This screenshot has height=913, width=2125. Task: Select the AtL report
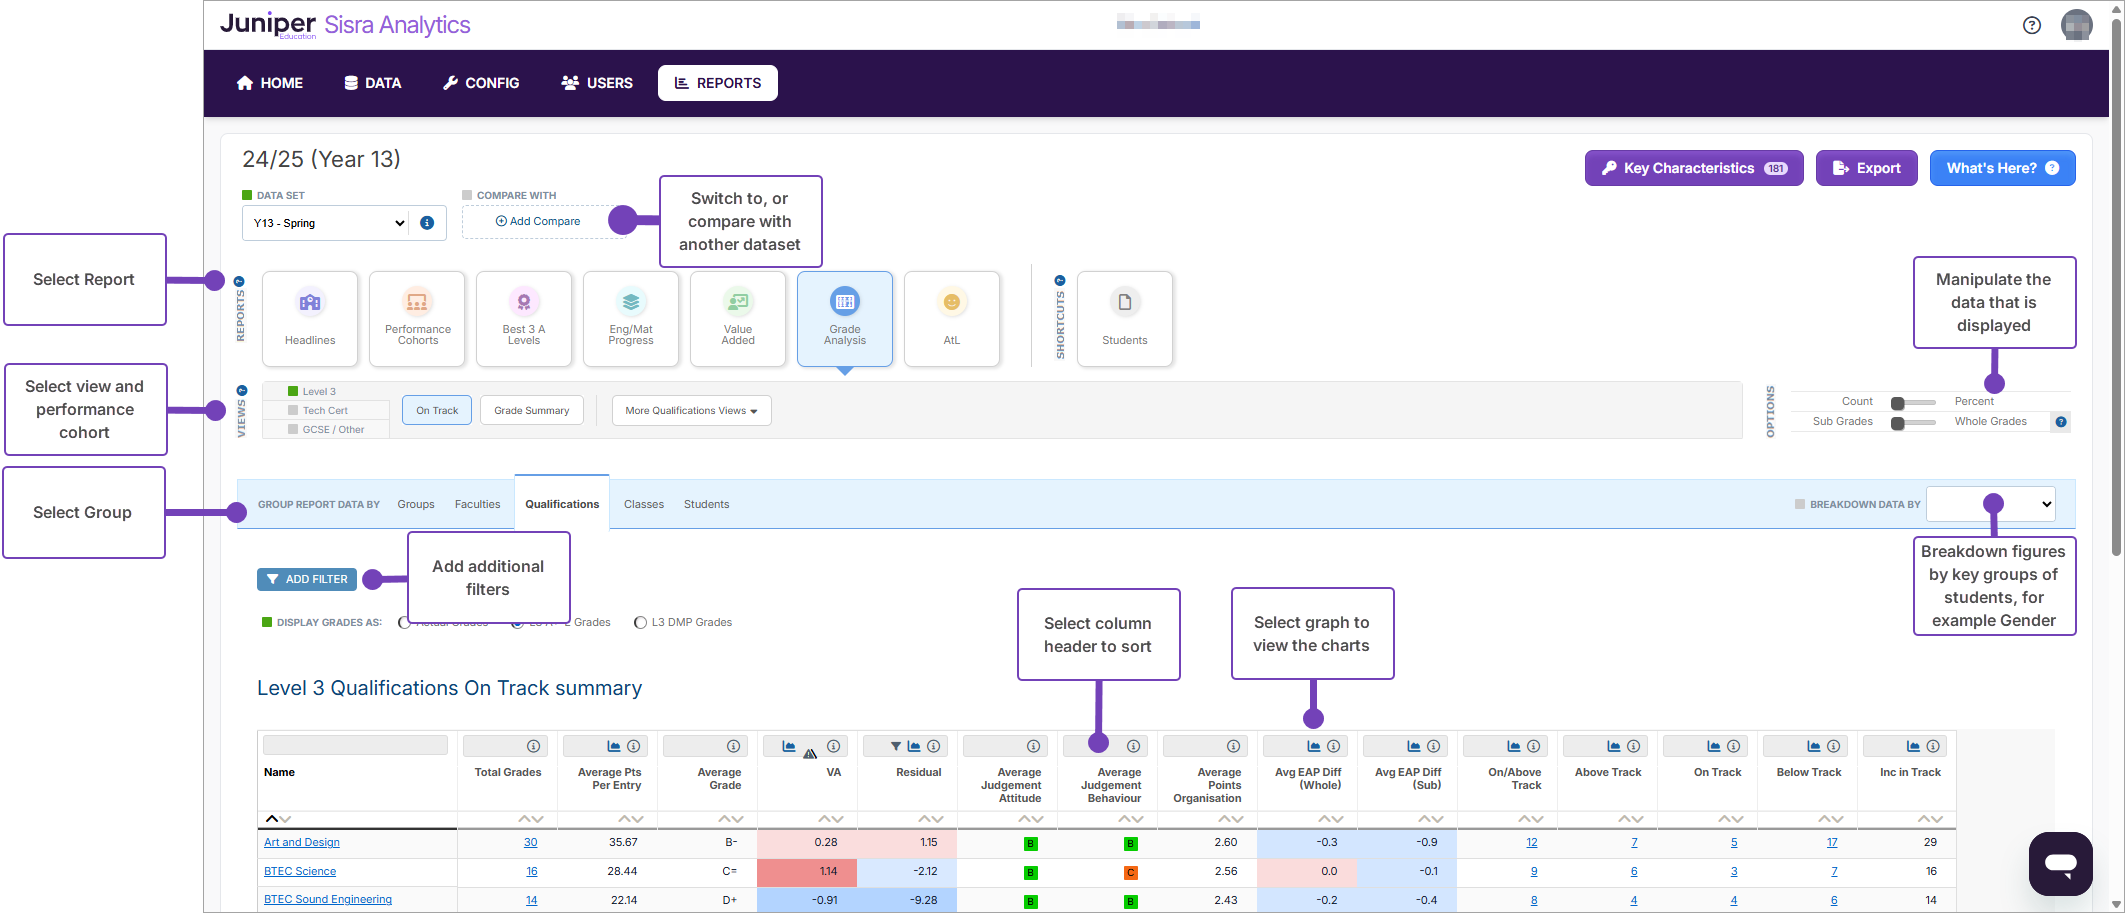tap(951, 318)
